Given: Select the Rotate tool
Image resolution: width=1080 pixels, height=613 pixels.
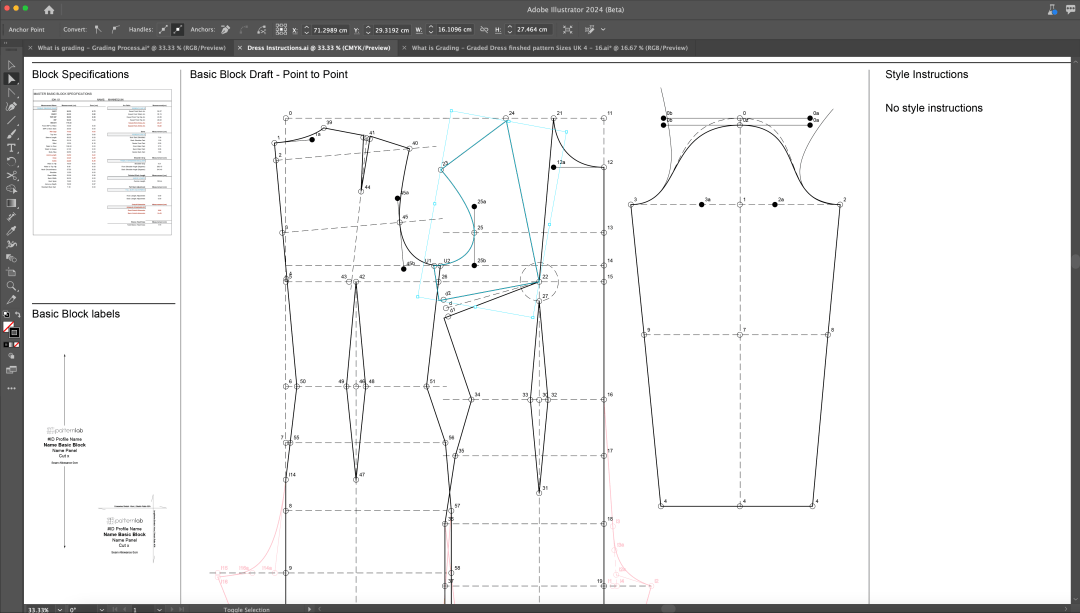Looking at the screenshot, I should [x=11, y=161].
